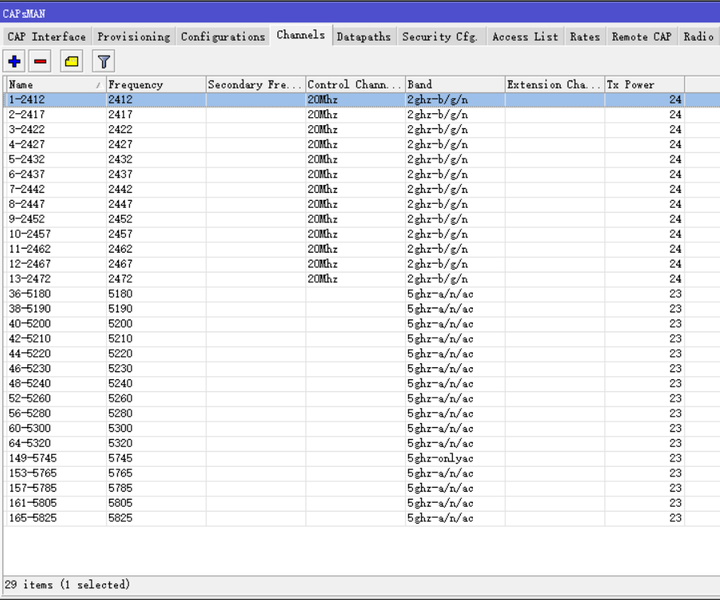
Task: Click the Secondary Fre... column header
Action: tap(255, 84)
